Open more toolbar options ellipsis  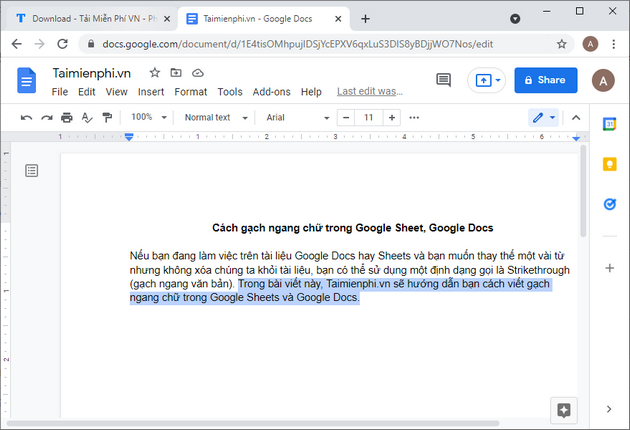tap(414, 118)
